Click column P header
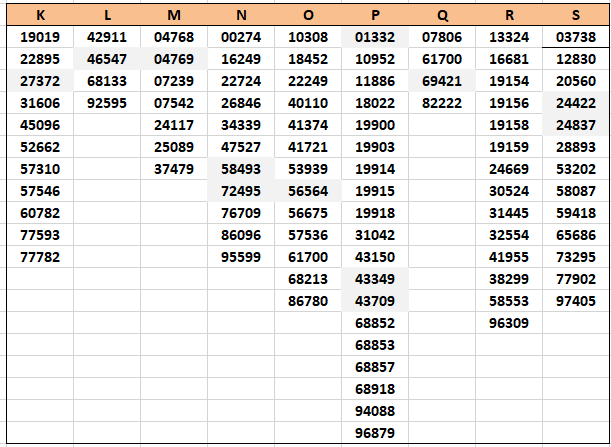Viewport: 611px width, 447px height. tap(375, 15)
